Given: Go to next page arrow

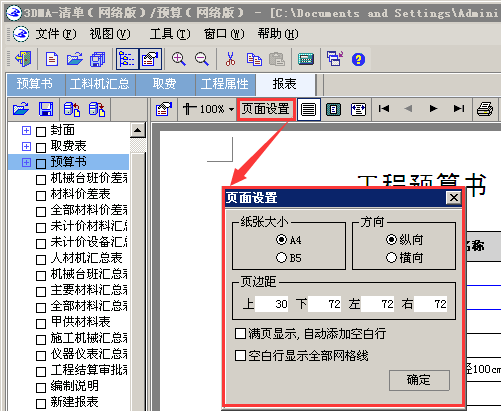Looking at the screenshot, I should tap(433, 109).
